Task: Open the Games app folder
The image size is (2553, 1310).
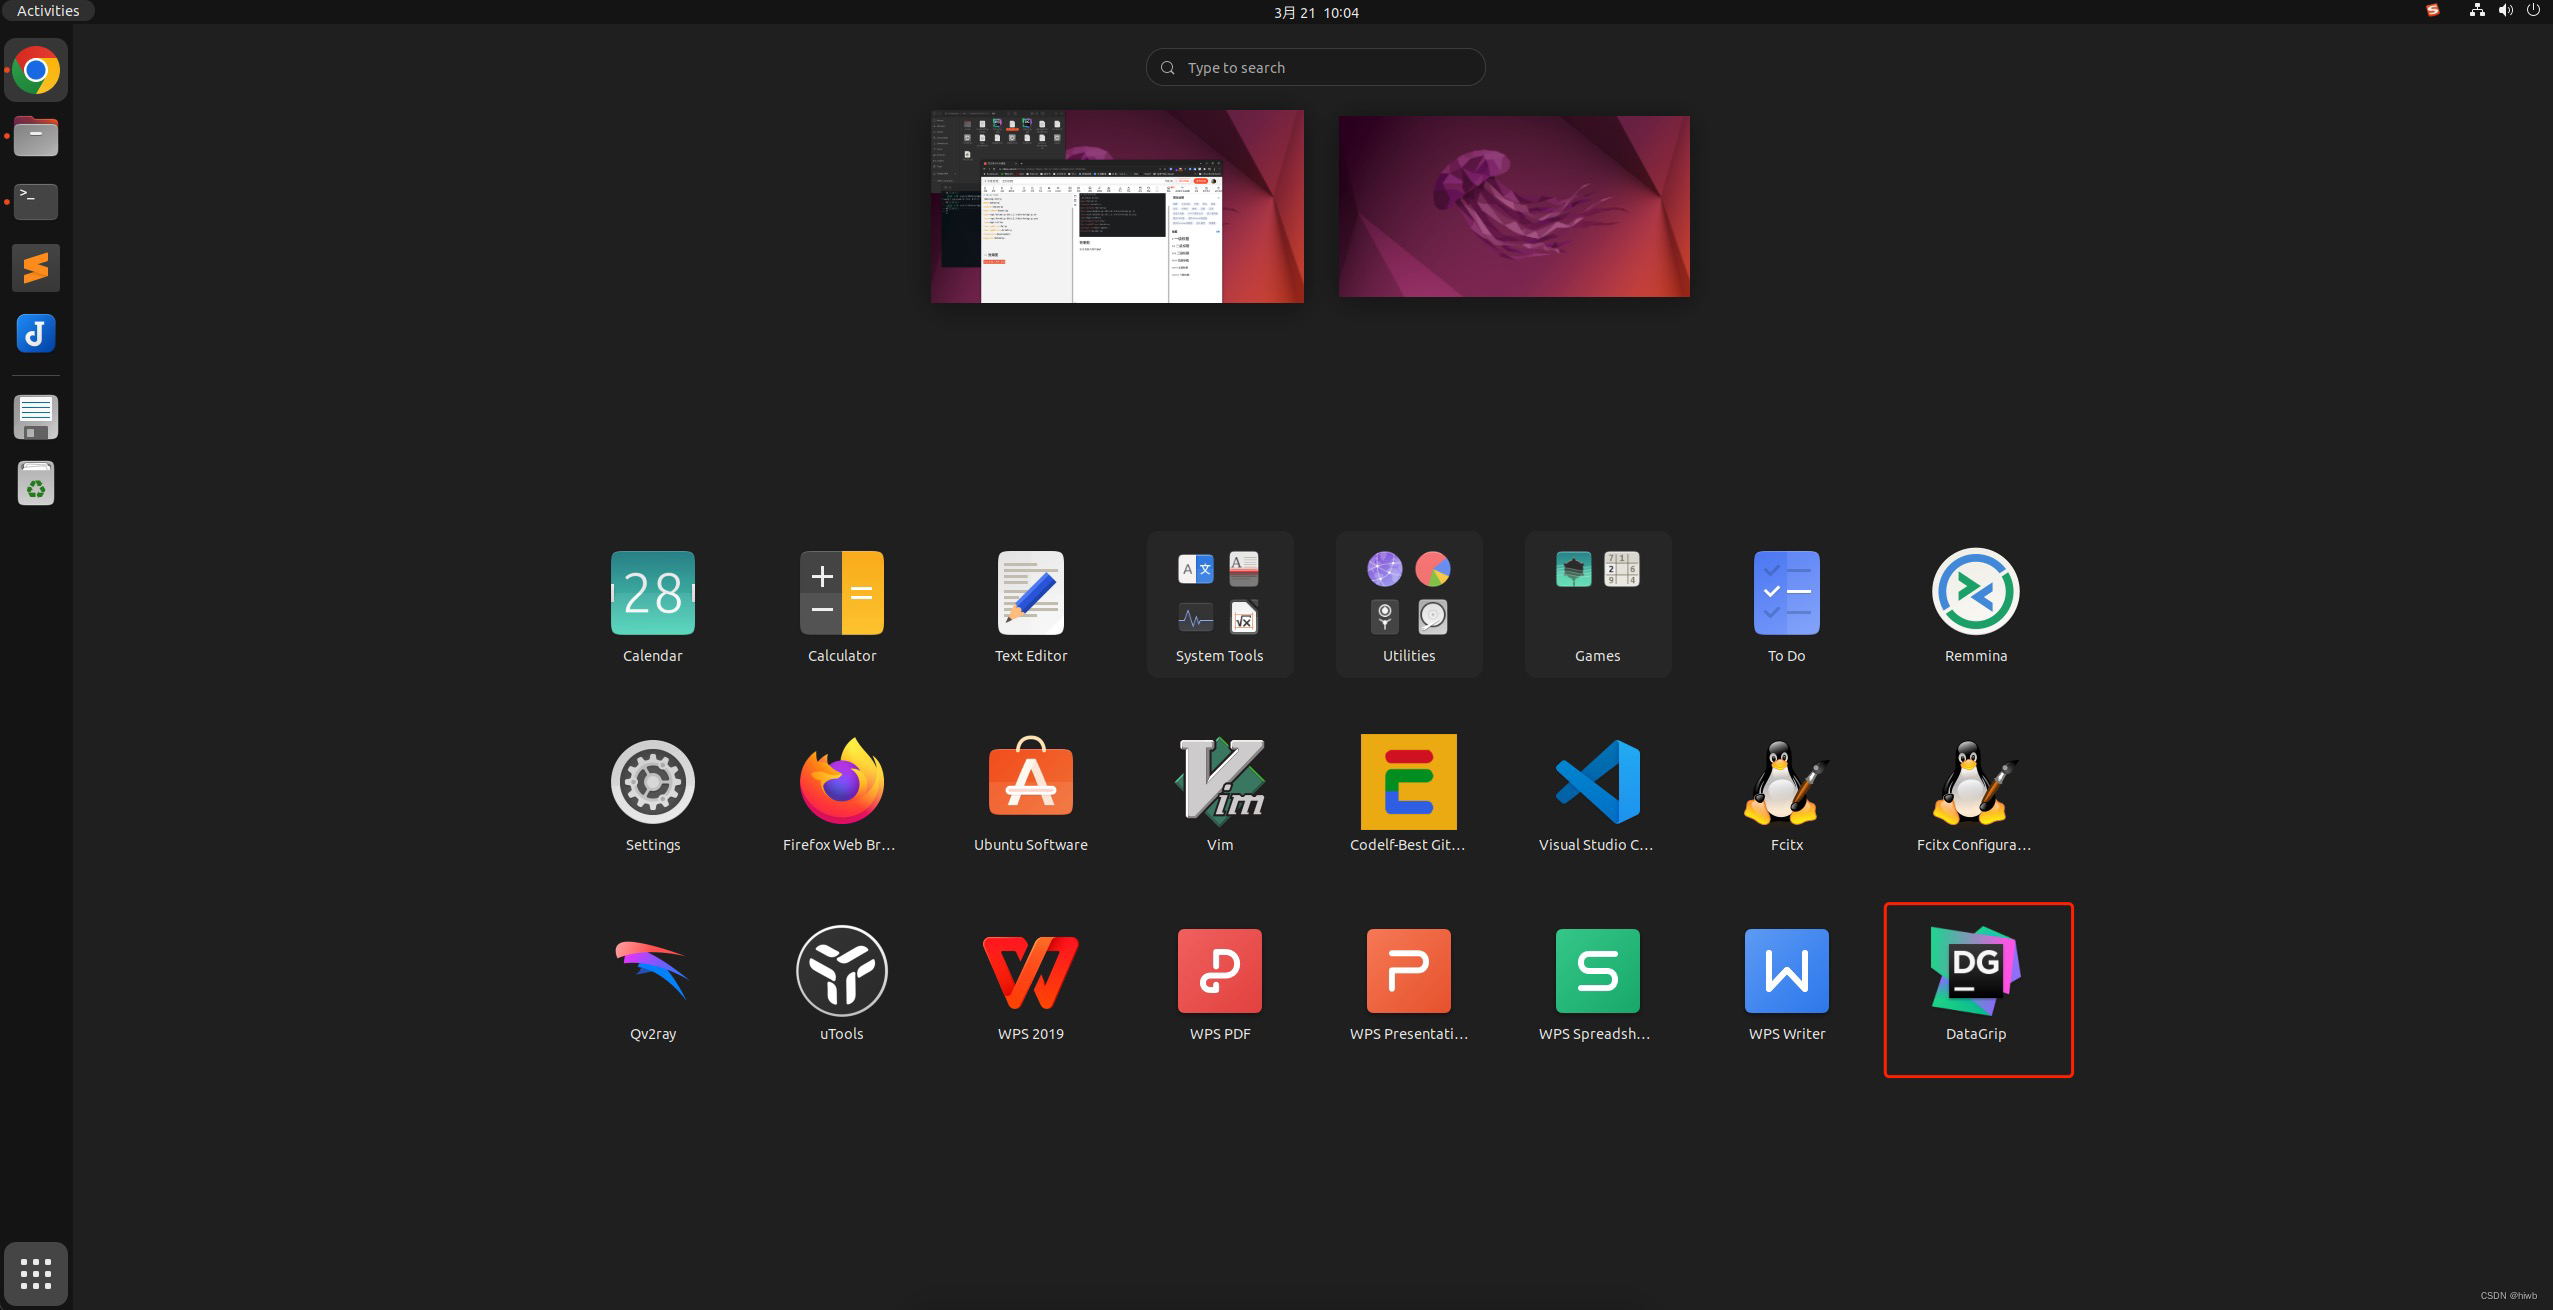Action: tap(1597, 605)
